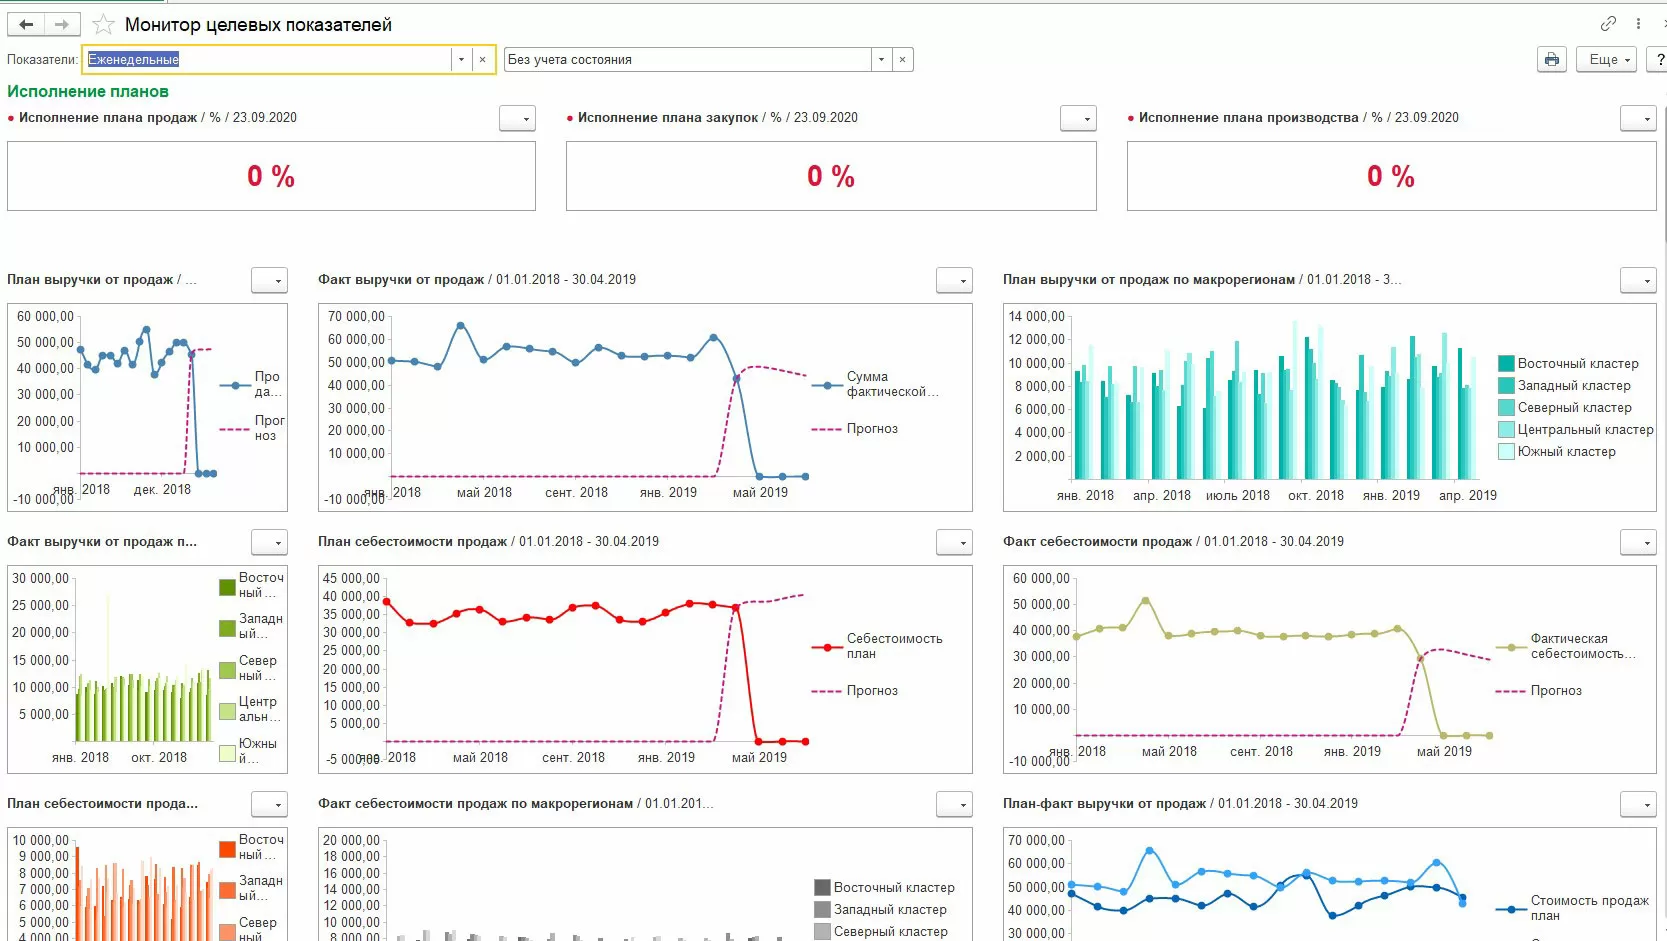Image resolution: width=1667 pixels, height=941 pixels.
Task: Open dropdown for Факт себестоимости продаж 01.01.2018 - 30.04.2019 chart
Action: point(1638,542)
